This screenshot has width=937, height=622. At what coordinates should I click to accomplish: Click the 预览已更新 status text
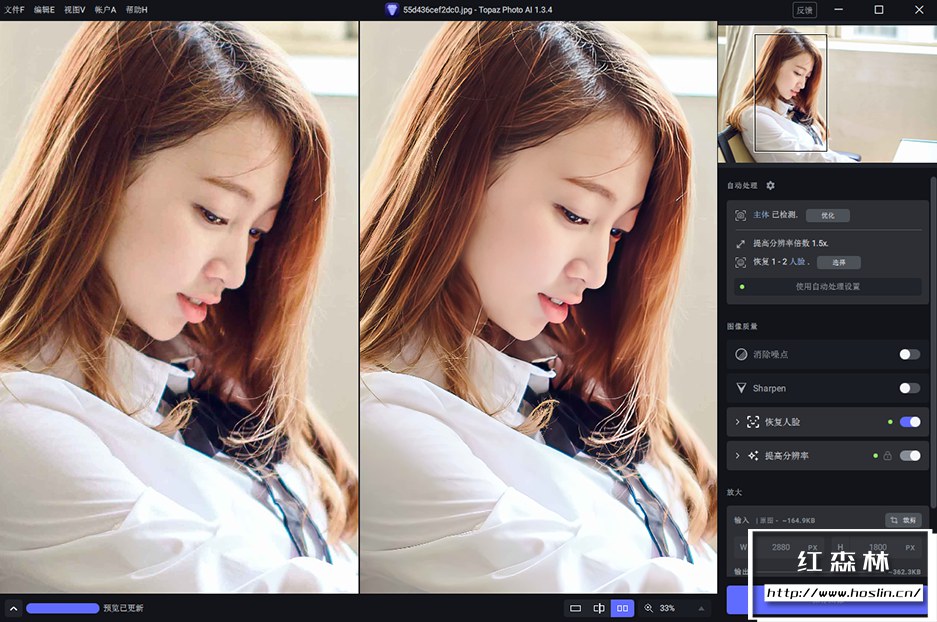coord(123,608)
